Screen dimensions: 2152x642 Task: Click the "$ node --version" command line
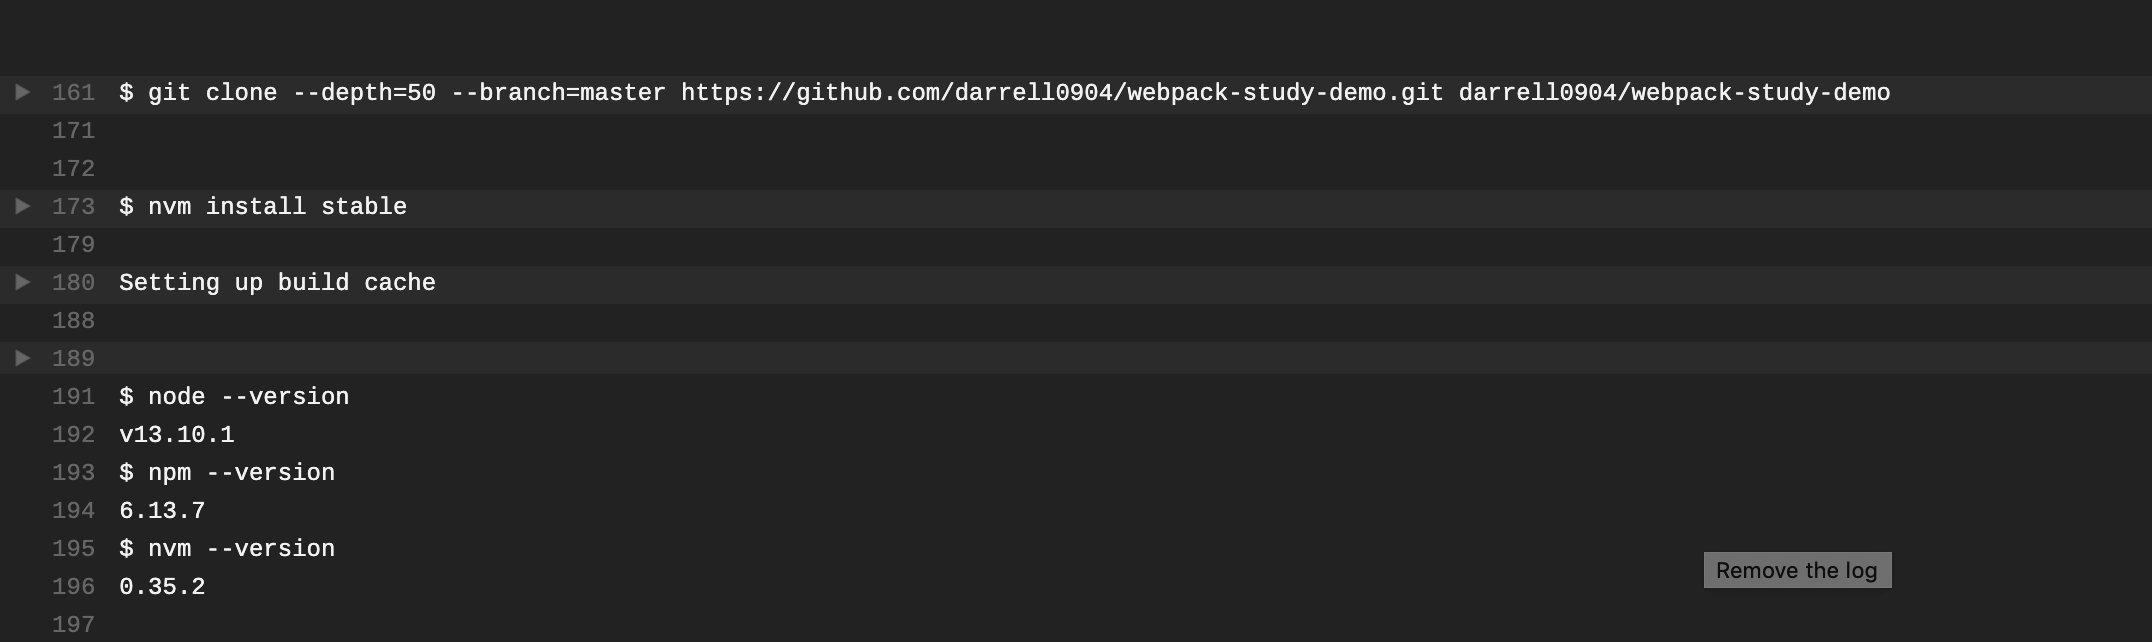point(234,397)
